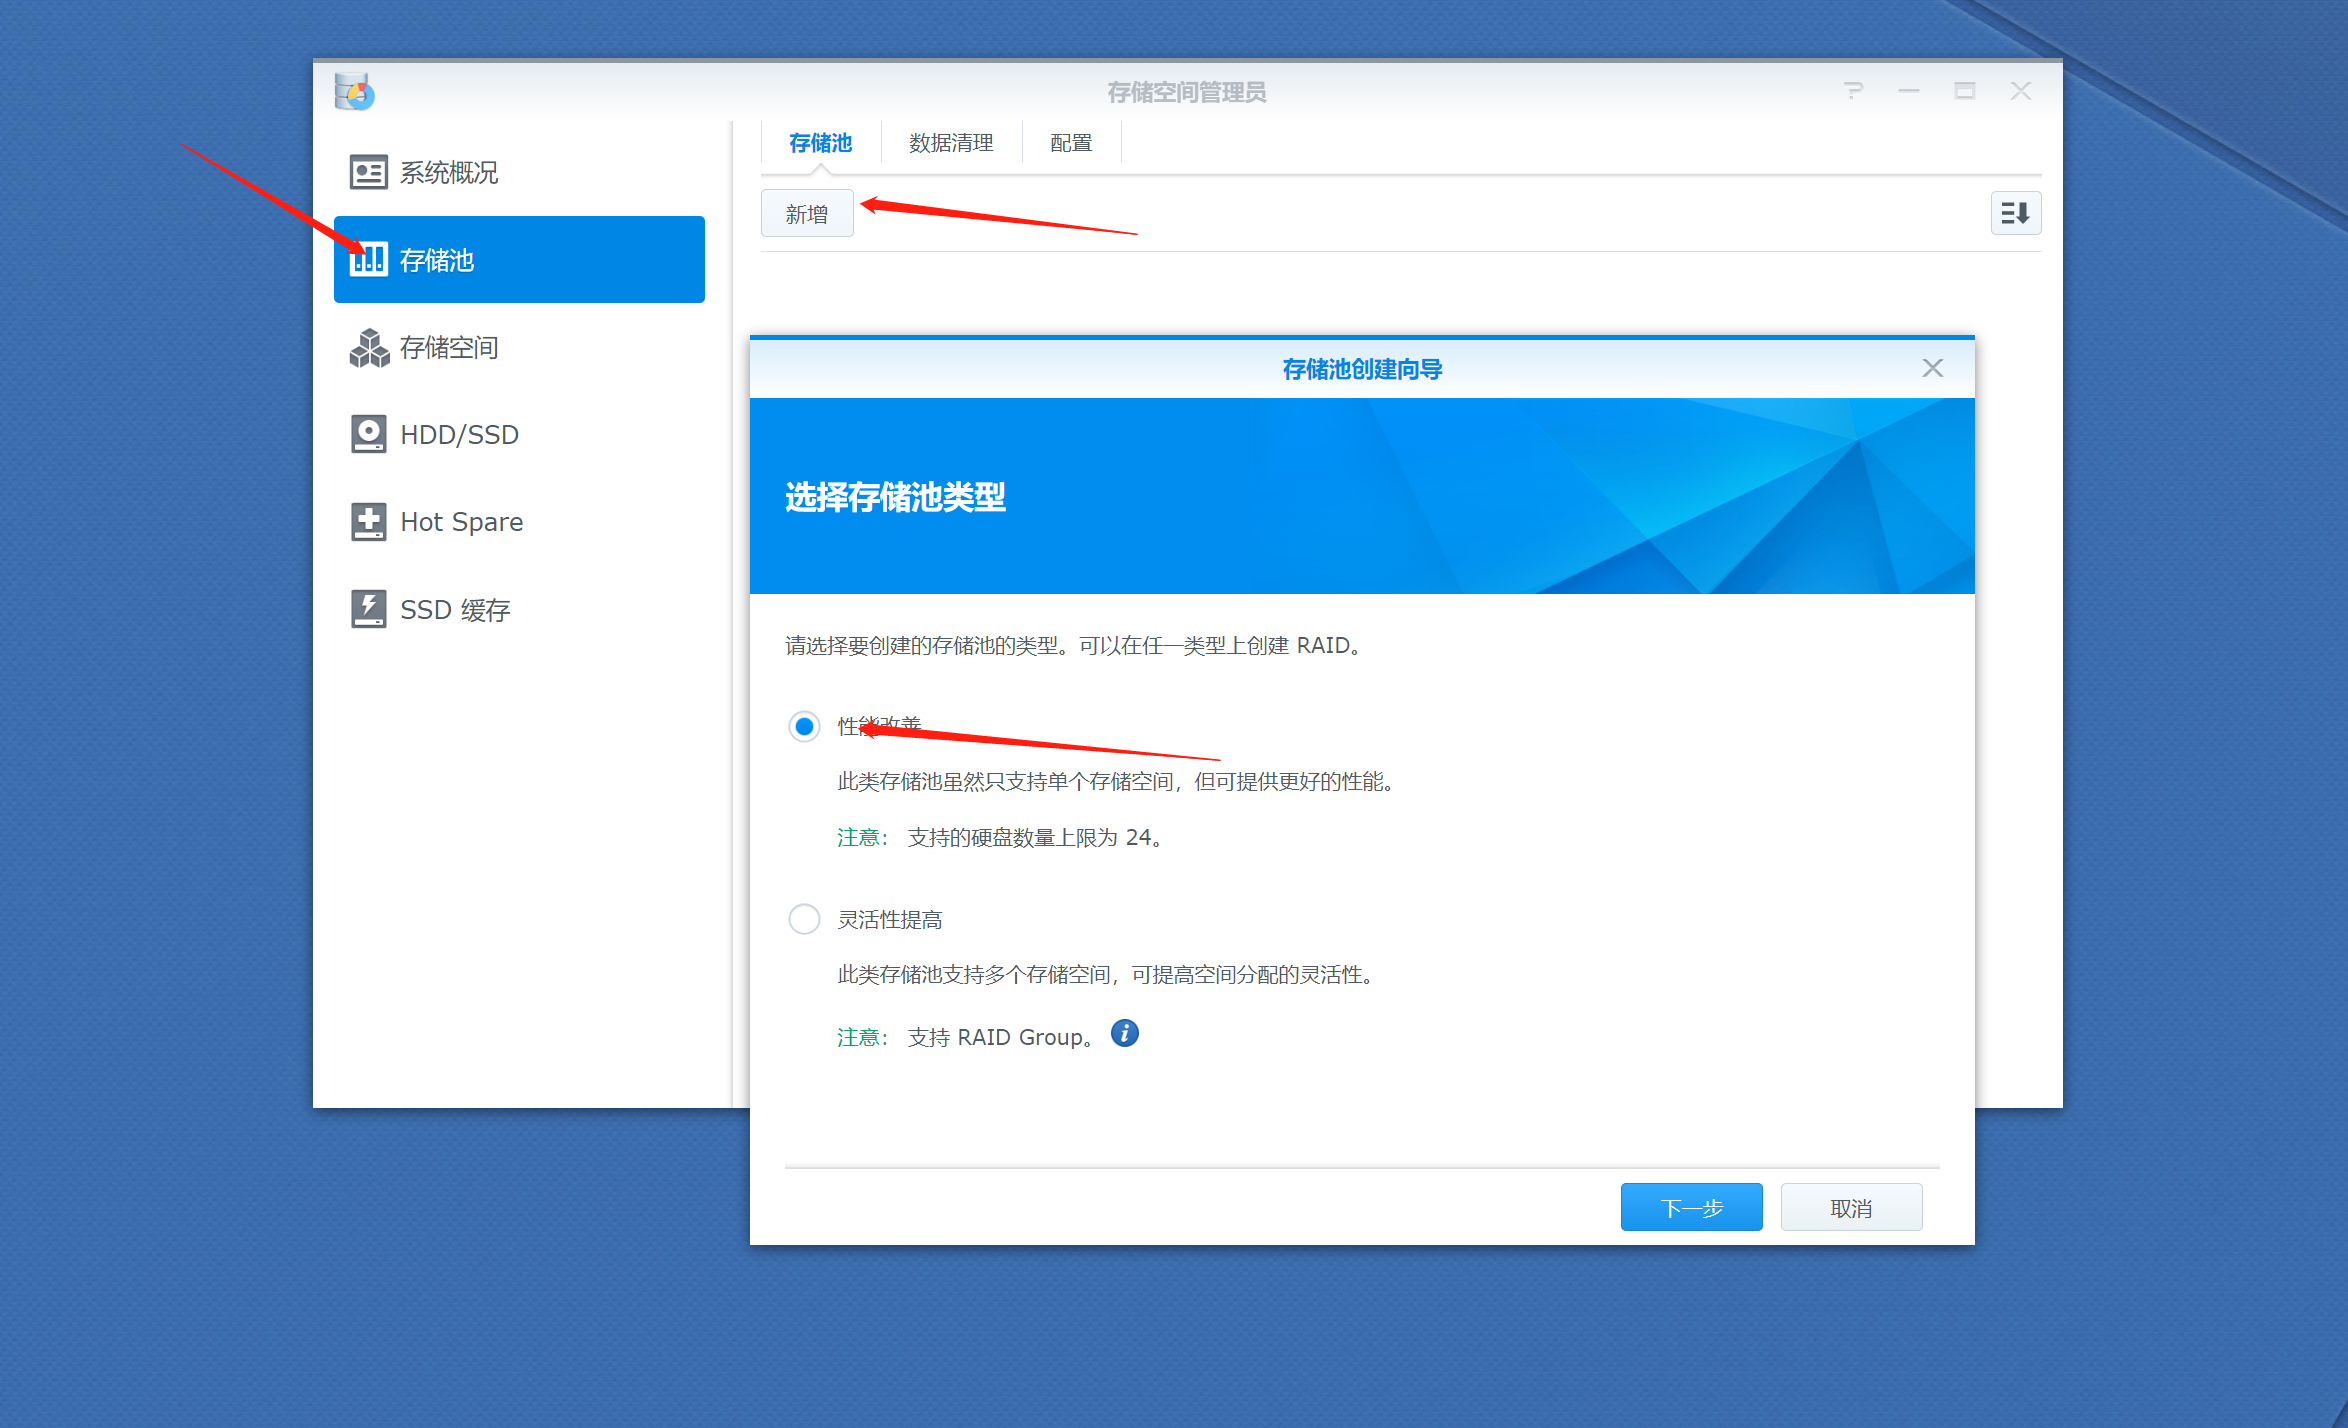Click the Storage Pool sidebar icon
This screenshot has width=2348, height=1428.
[x=368, y=260]
